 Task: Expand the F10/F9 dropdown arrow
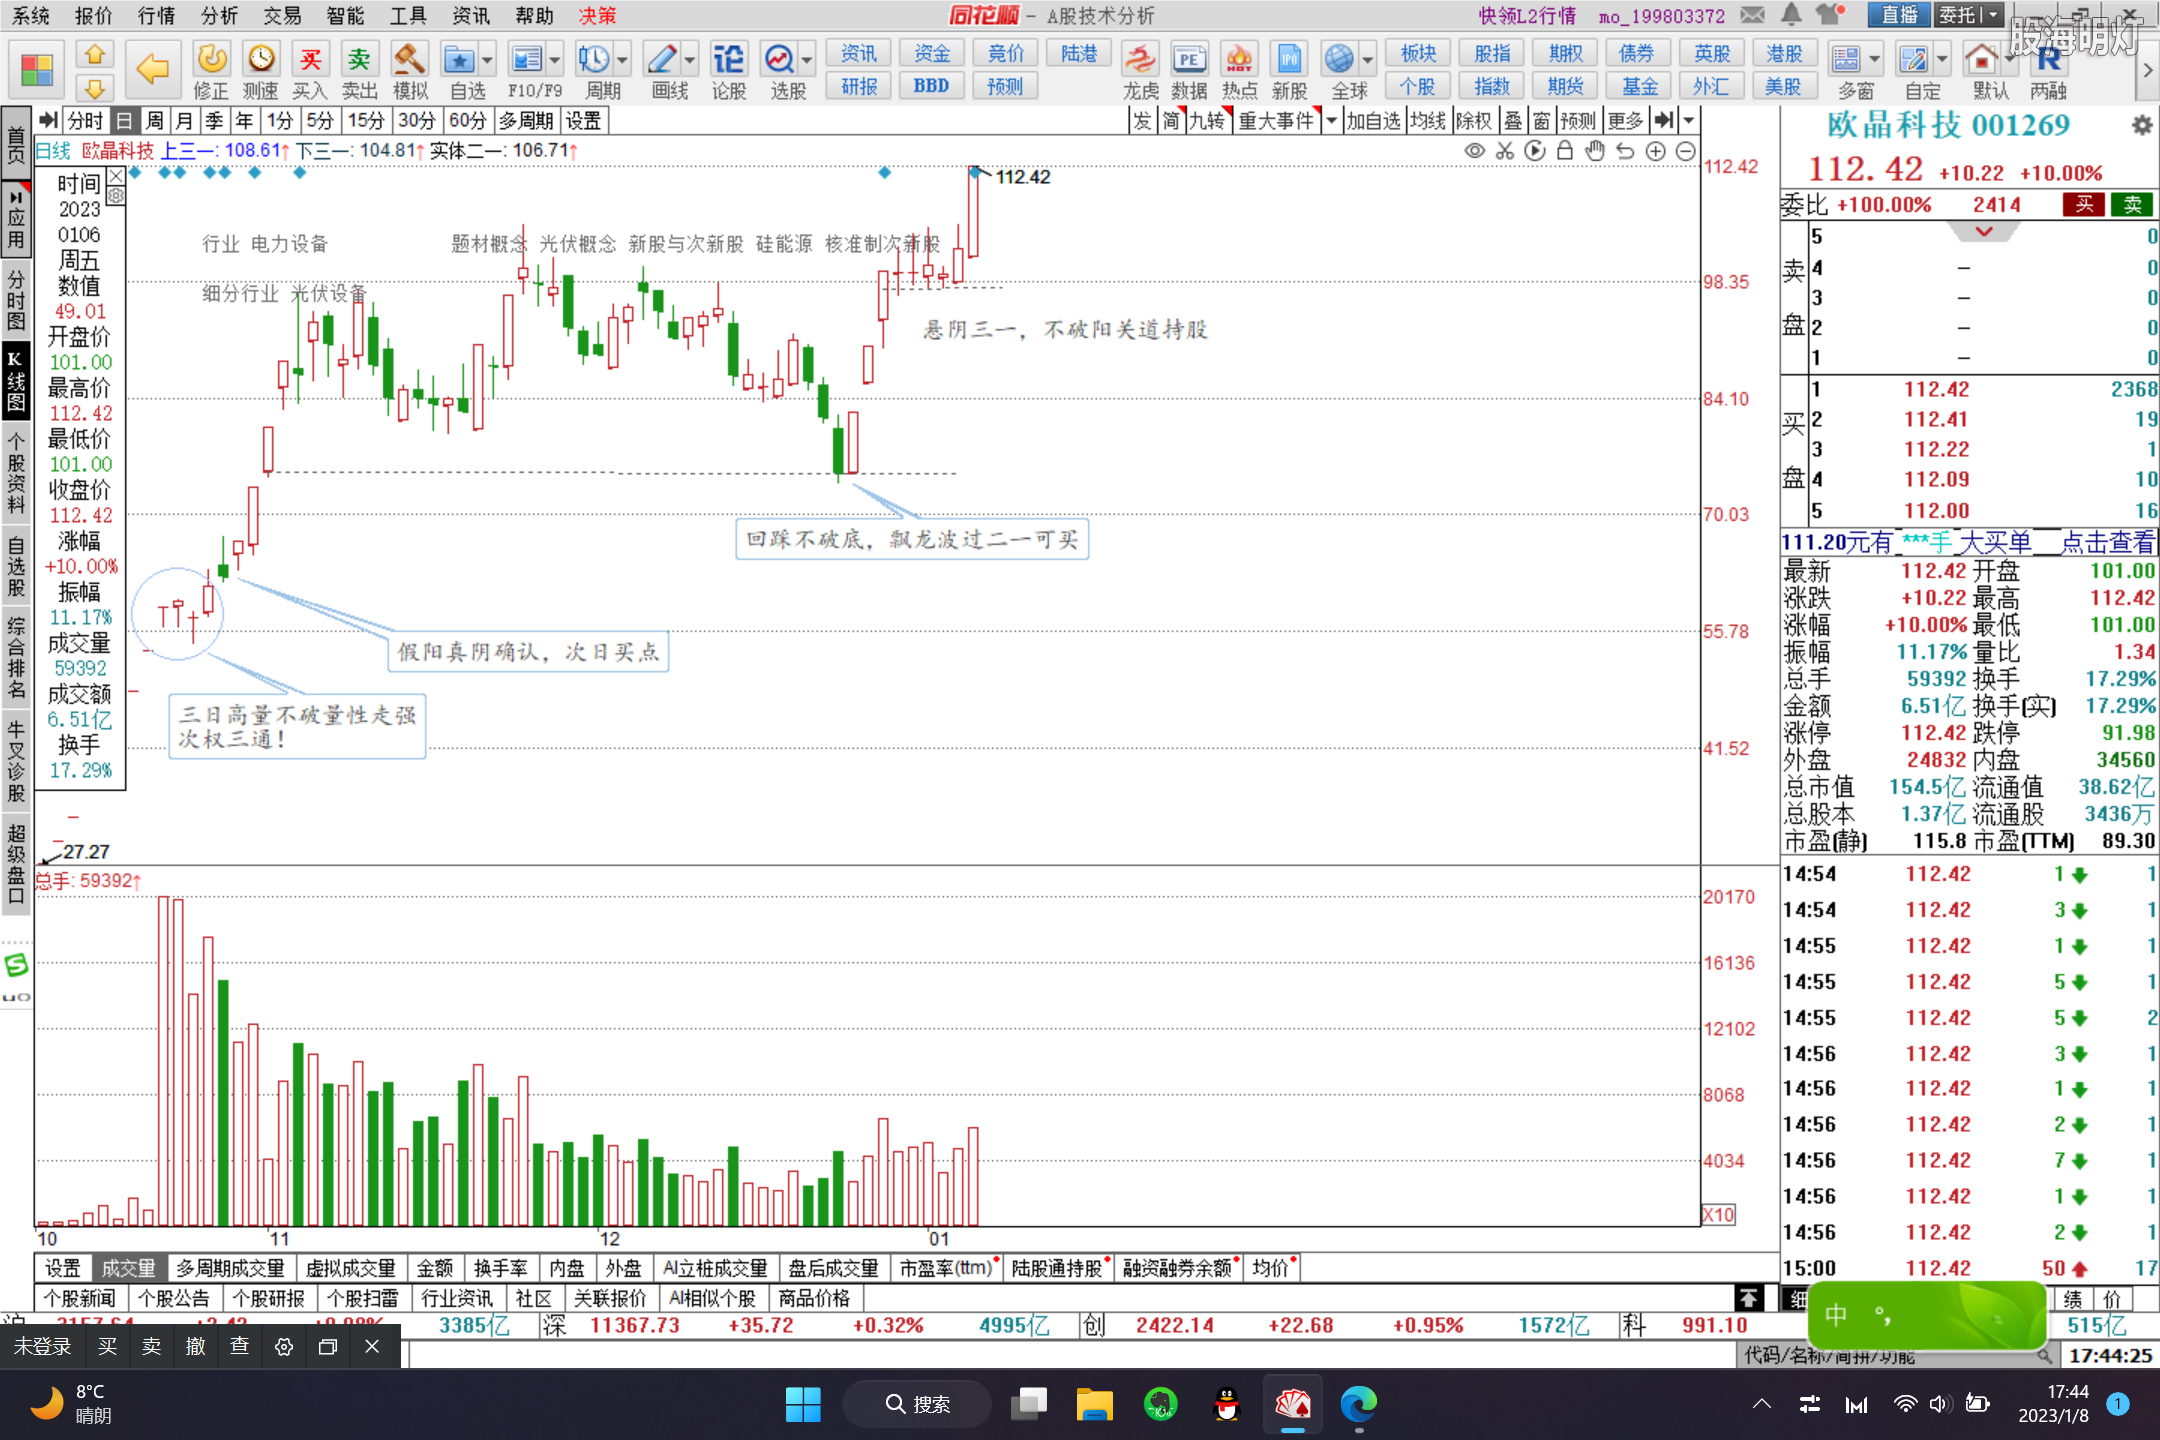pos(555,60)
